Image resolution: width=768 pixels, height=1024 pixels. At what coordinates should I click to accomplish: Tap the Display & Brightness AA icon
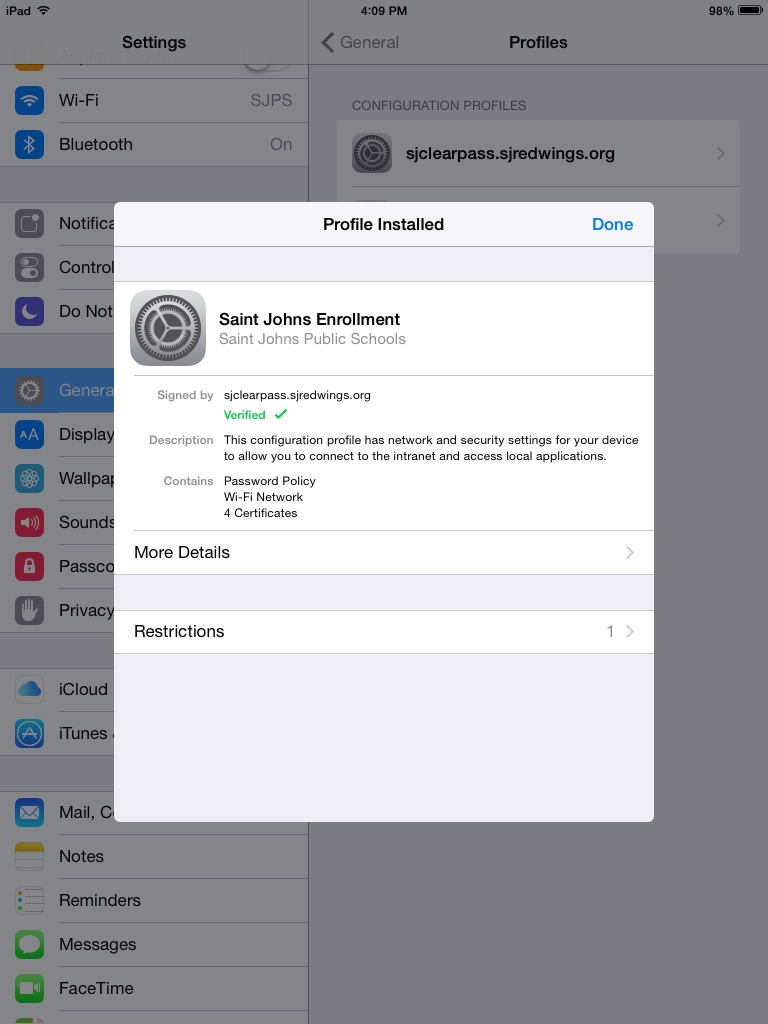pos(29,435)
